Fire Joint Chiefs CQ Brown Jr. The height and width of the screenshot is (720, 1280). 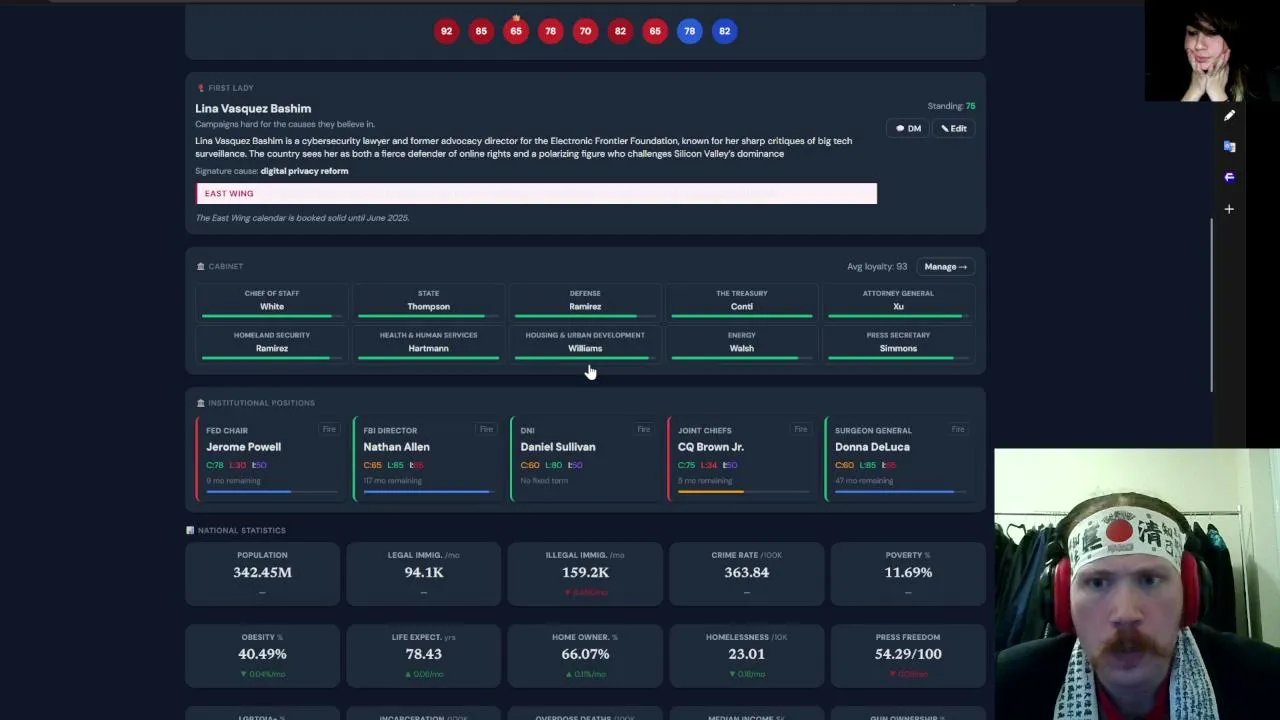point(800,429)
